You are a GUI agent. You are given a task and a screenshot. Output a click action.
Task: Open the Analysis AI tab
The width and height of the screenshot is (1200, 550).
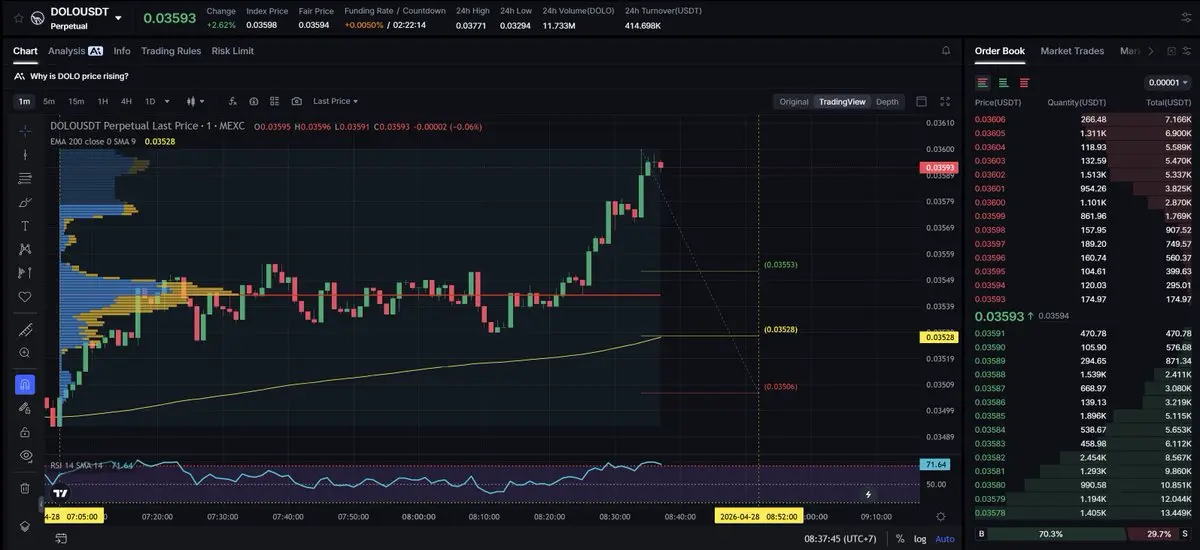coord(75,51)
